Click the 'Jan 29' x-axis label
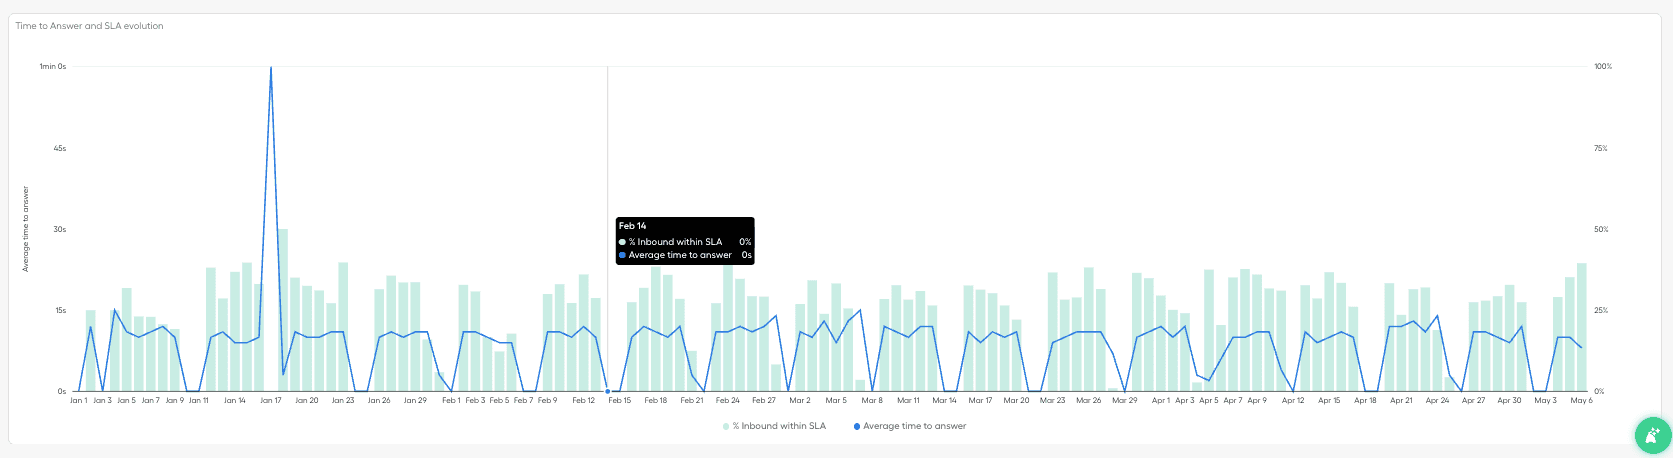The width and height of the screenshot is (1673, 458). pyautogui.click(x=415, y=400)
